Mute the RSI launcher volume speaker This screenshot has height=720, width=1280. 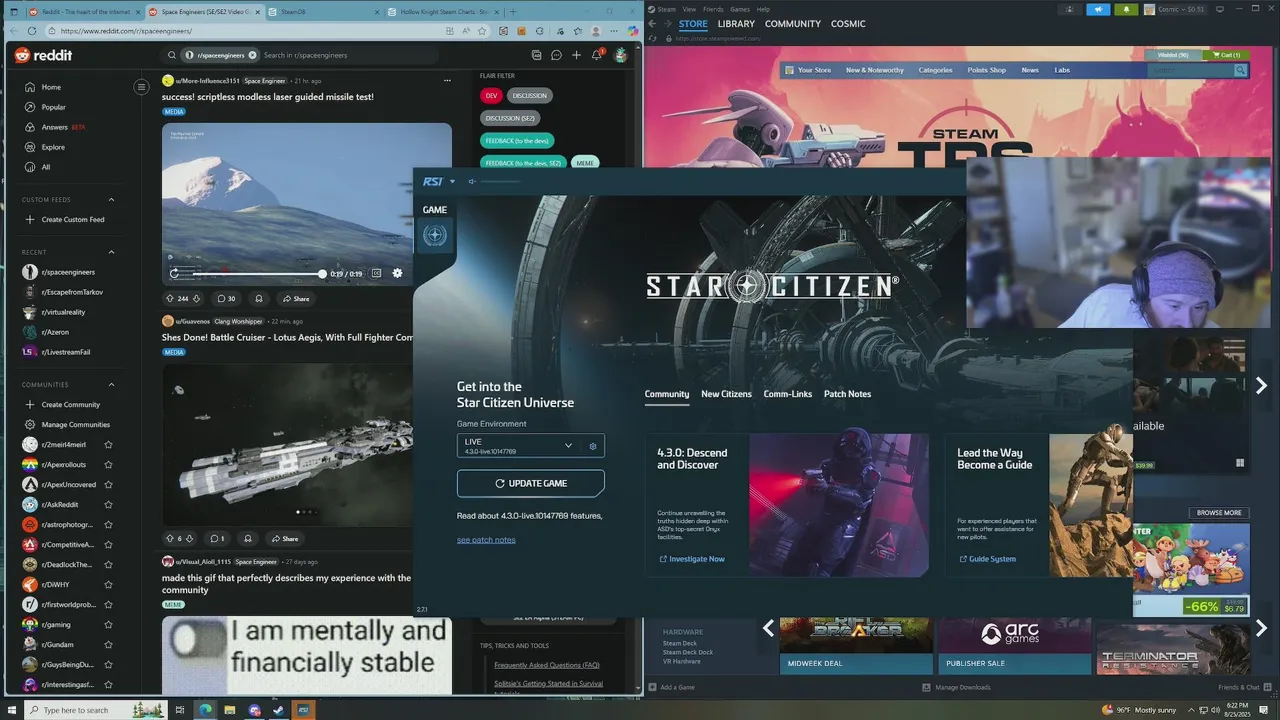coord(471,181)
